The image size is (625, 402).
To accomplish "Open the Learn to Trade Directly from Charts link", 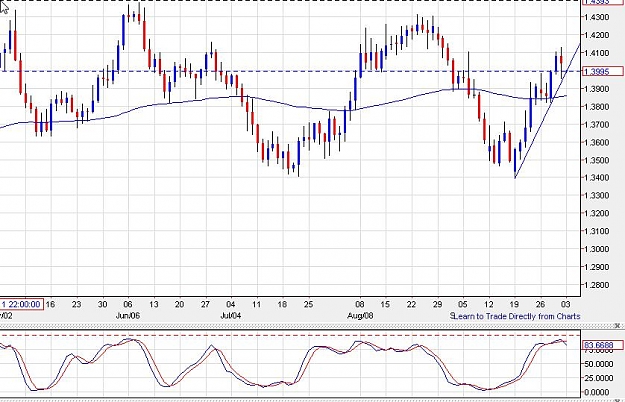I will click(517, 316).
